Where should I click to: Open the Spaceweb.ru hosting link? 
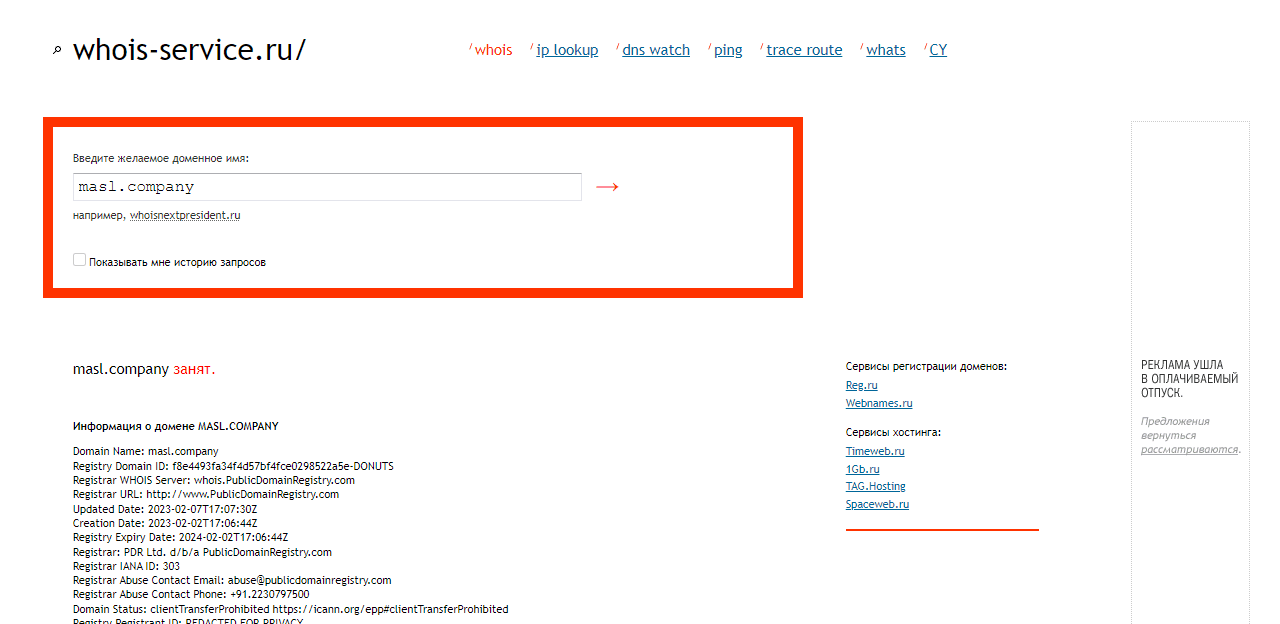tap(877, 504)
